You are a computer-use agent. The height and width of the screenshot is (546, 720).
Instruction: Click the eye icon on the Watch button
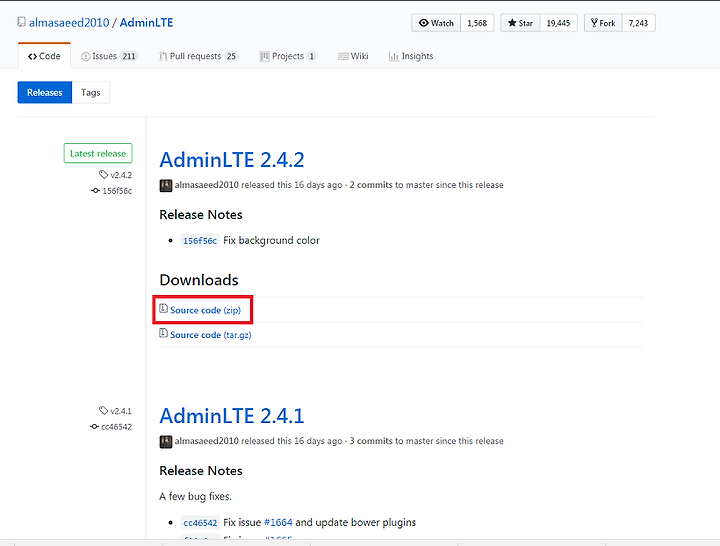[424, 23]
